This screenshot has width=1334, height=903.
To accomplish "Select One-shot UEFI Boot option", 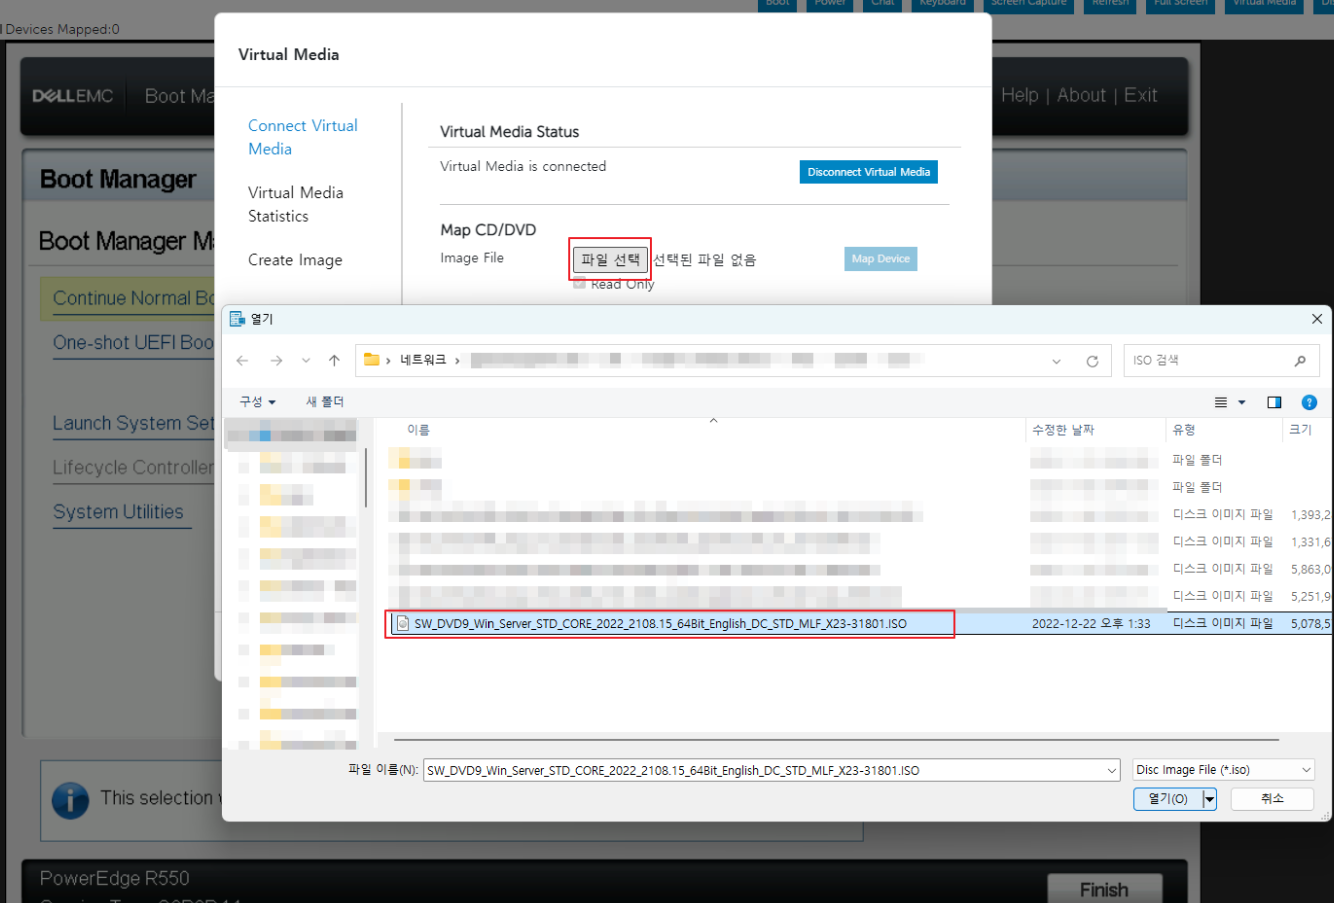I will point(133,342).
